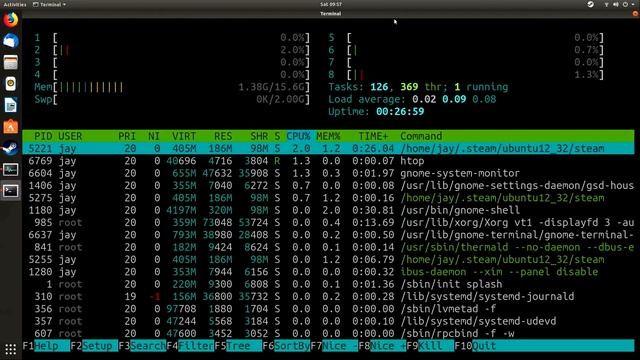Open Ubuntu Software from the dock
Image resolution: width=640 pixels, height=360 pixels.
tap(11, 127)
